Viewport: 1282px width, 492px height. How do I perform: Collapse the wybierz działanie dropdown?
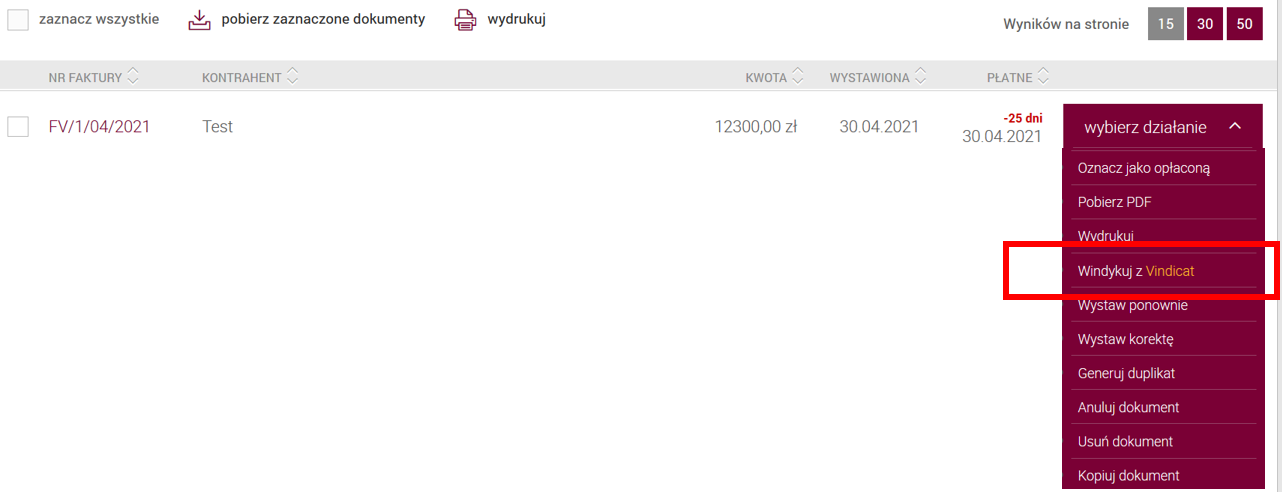click(x=1163, y=127)
